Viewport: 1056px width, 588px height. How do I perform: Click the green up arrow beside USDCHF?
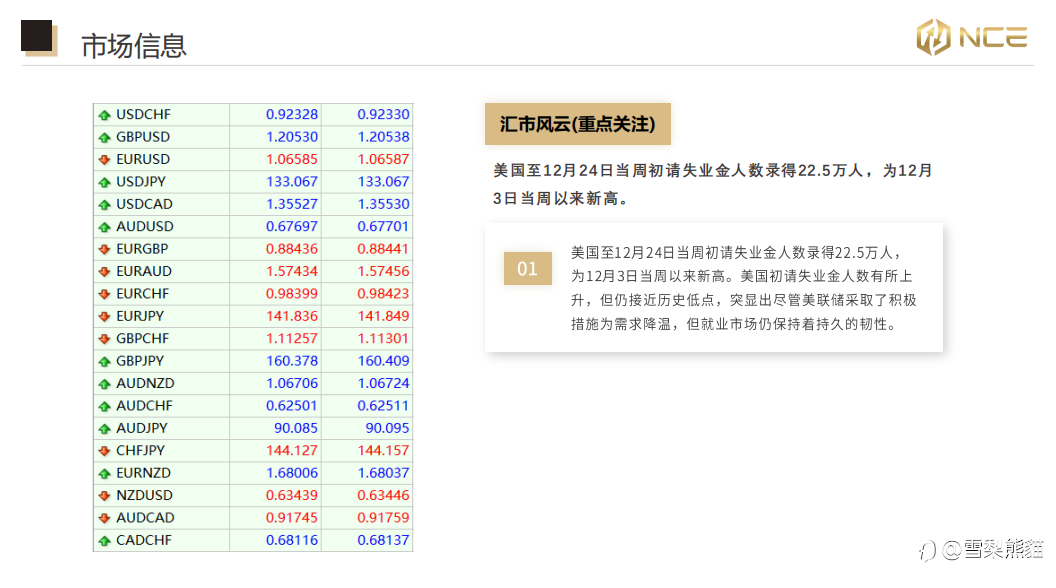104,115
